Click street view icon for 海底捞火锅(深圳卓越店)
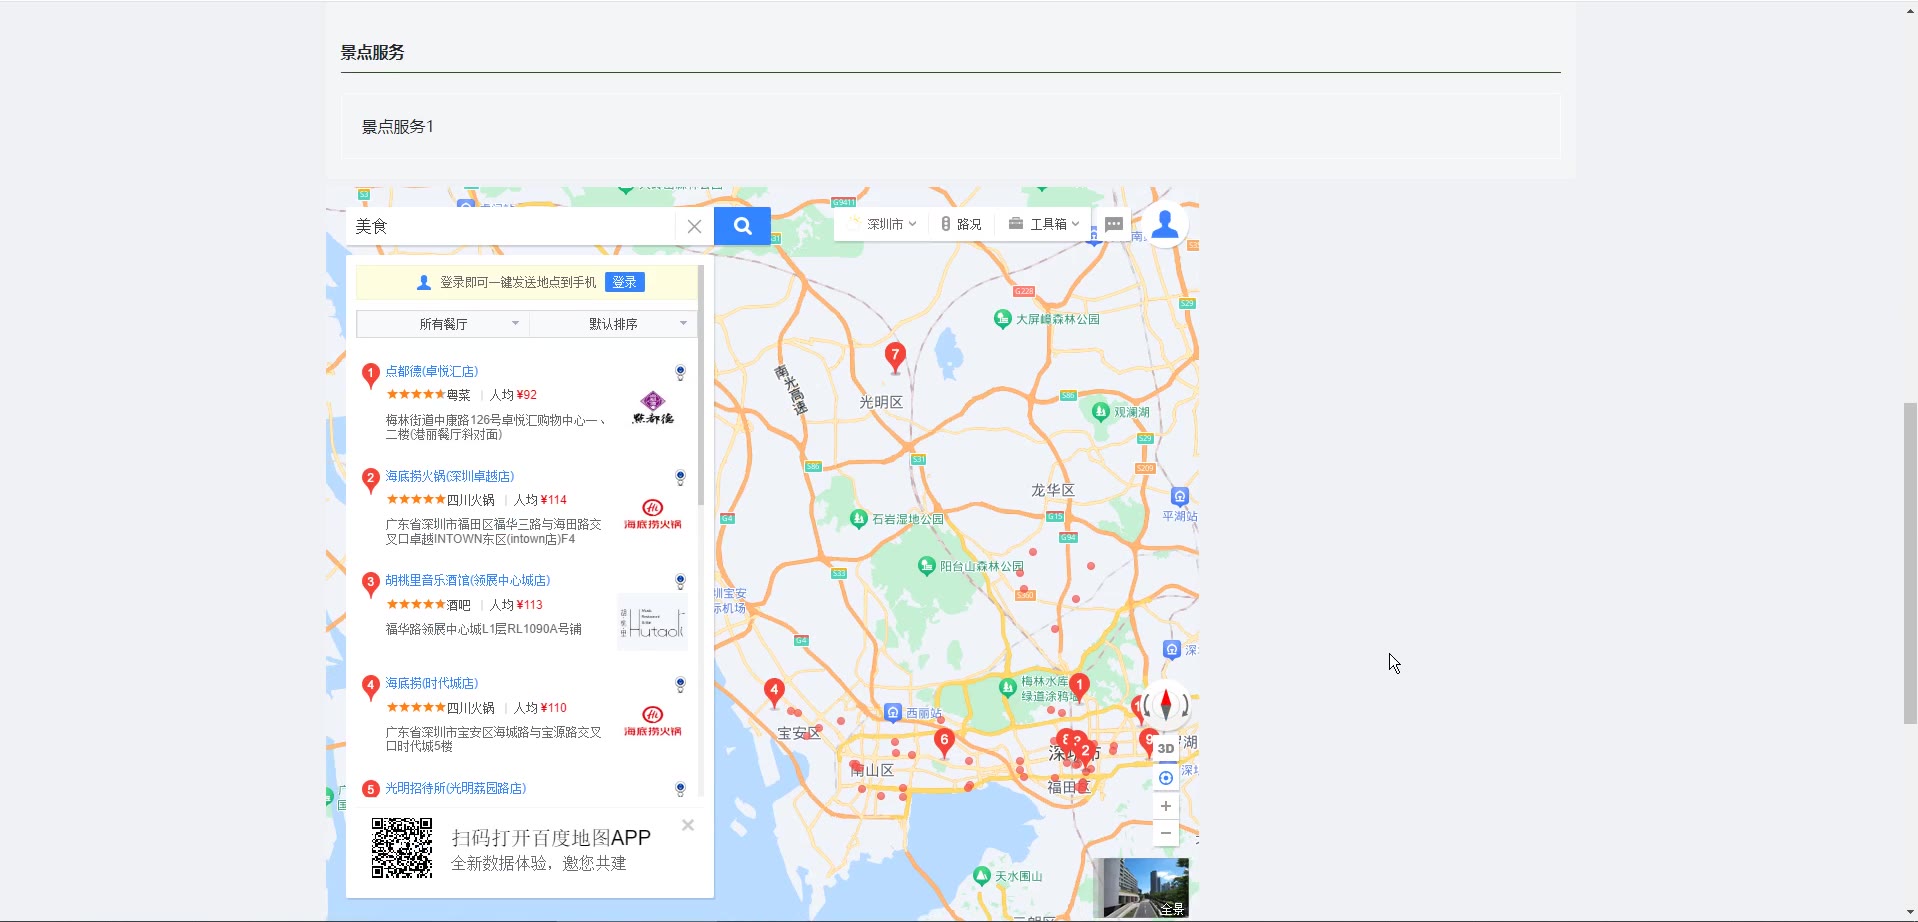 (x=680, y=478)
